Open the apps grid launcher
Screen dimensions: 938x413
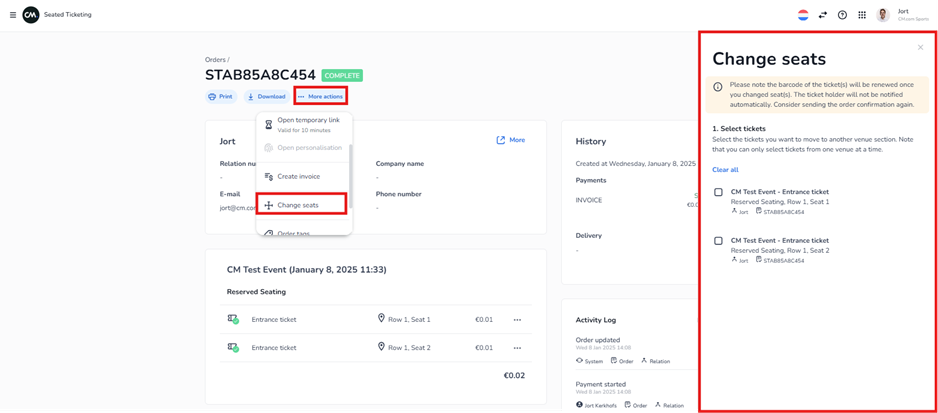click(862, 15)
